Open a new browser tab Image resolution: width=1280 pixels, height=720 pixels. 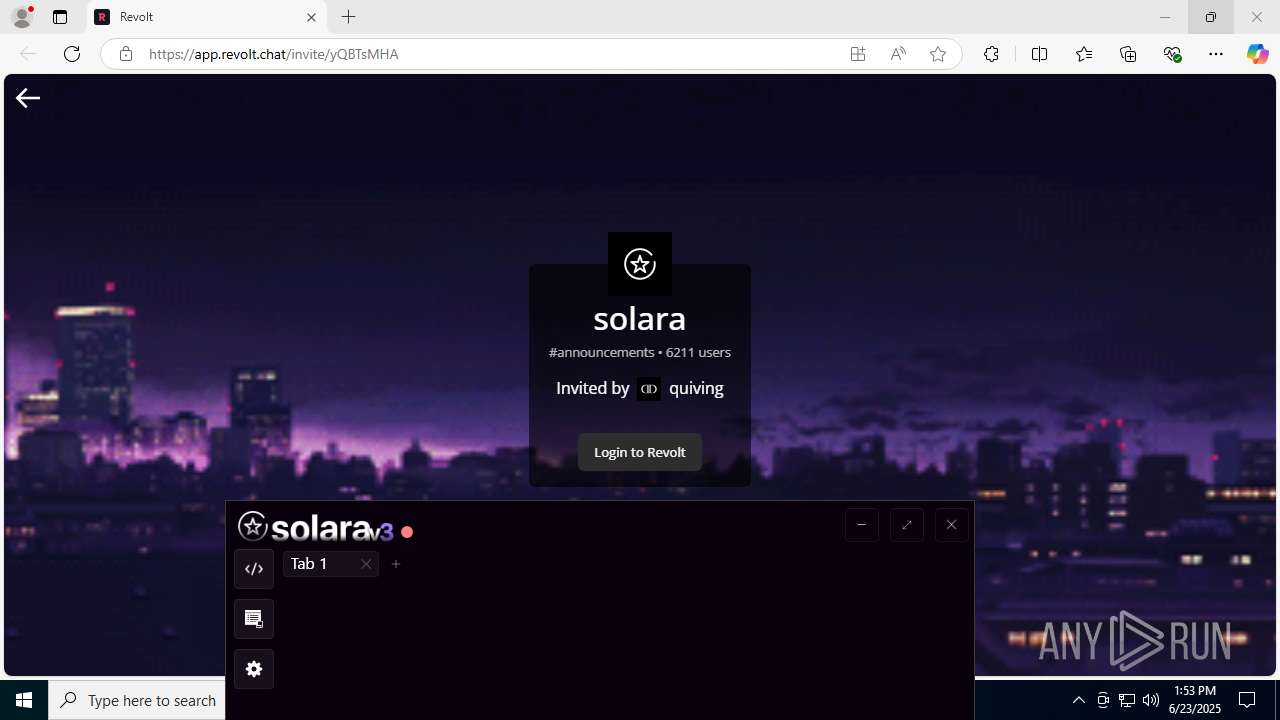[x=348, y=17]
